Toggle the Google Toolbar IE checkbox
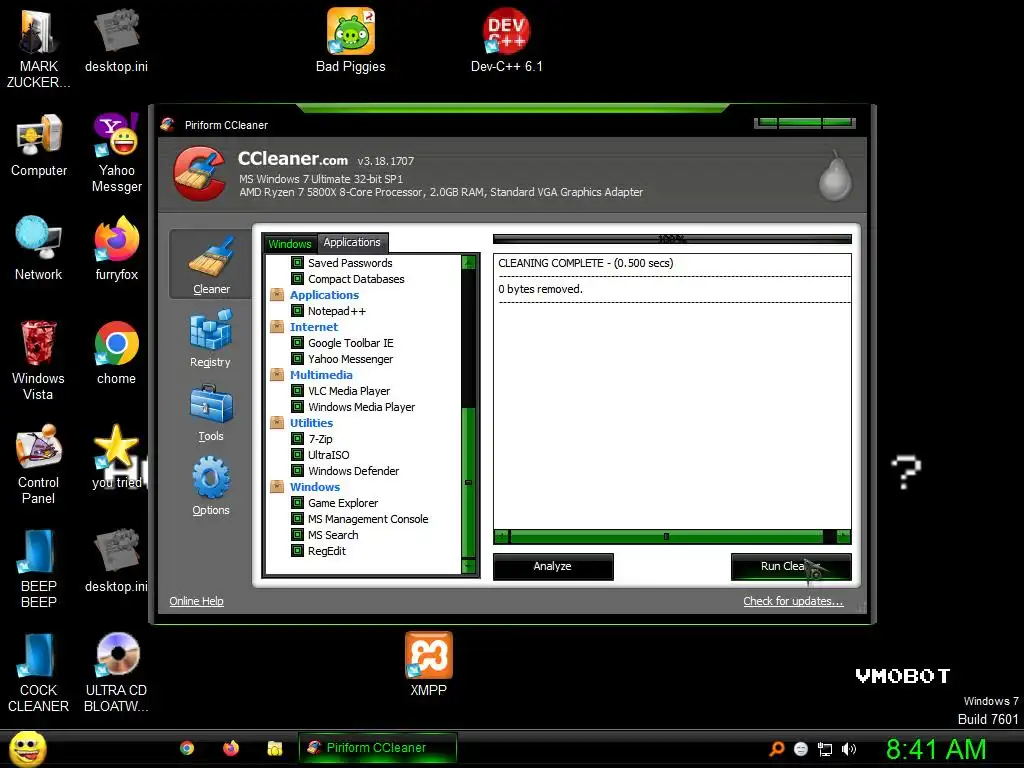 297,343
